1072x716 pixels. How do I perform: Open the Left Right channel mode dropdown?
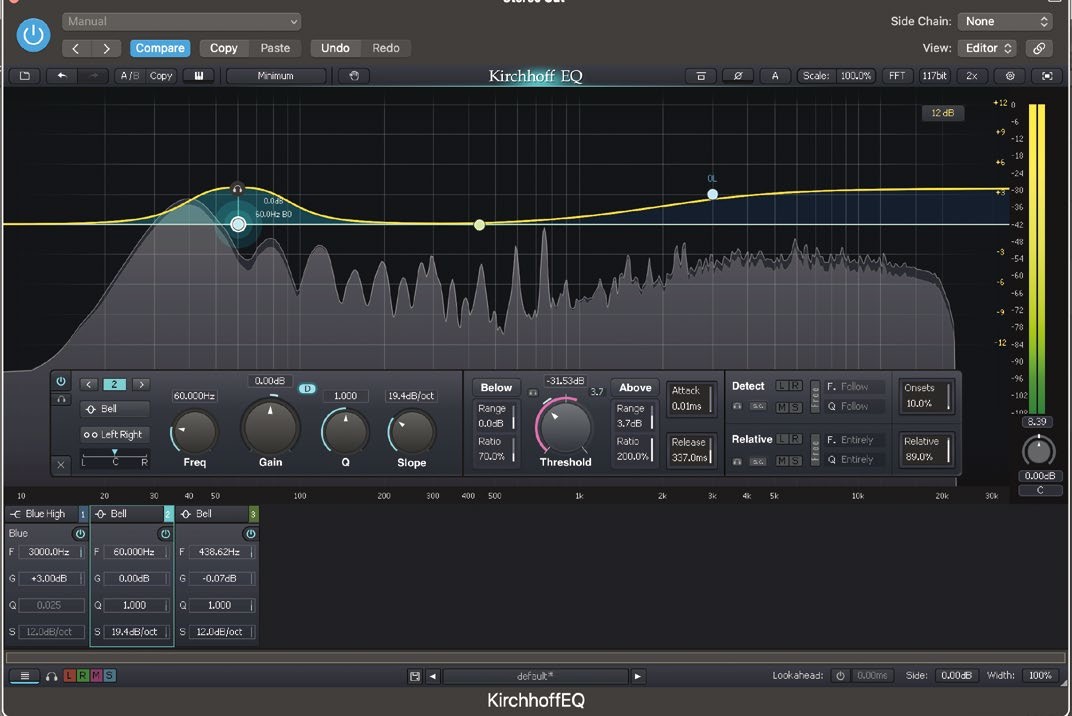tap(115, 434)
